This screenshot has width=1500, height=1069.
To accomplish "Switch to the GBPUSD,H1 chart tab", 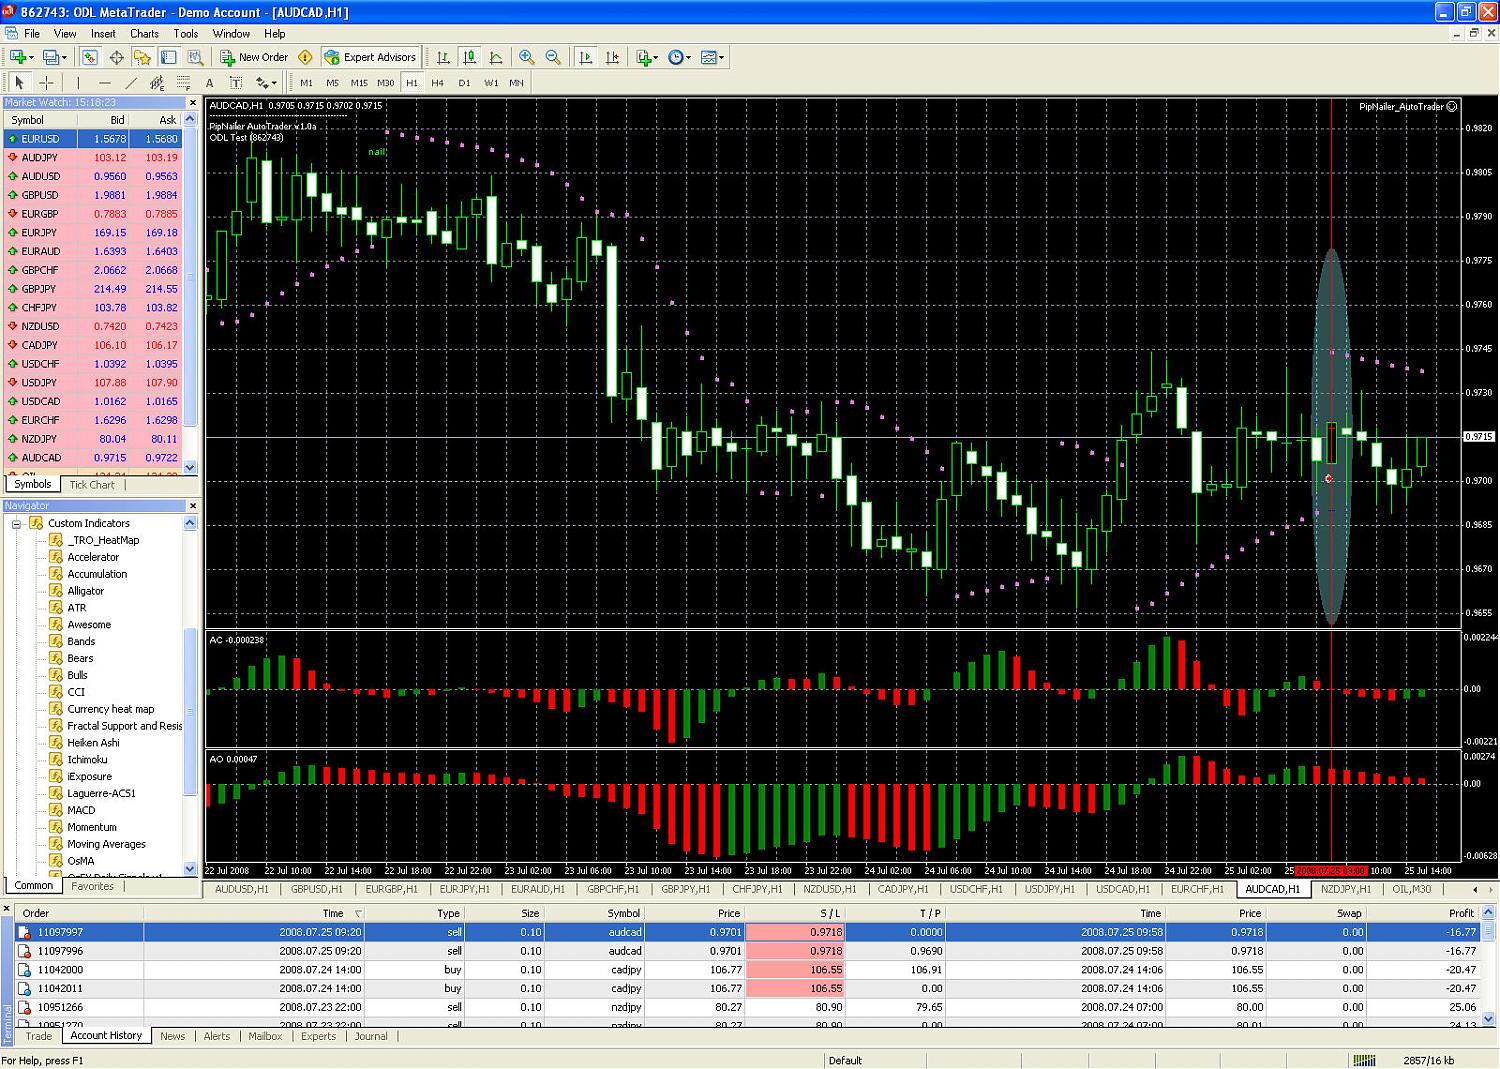I will coord(316,889).
